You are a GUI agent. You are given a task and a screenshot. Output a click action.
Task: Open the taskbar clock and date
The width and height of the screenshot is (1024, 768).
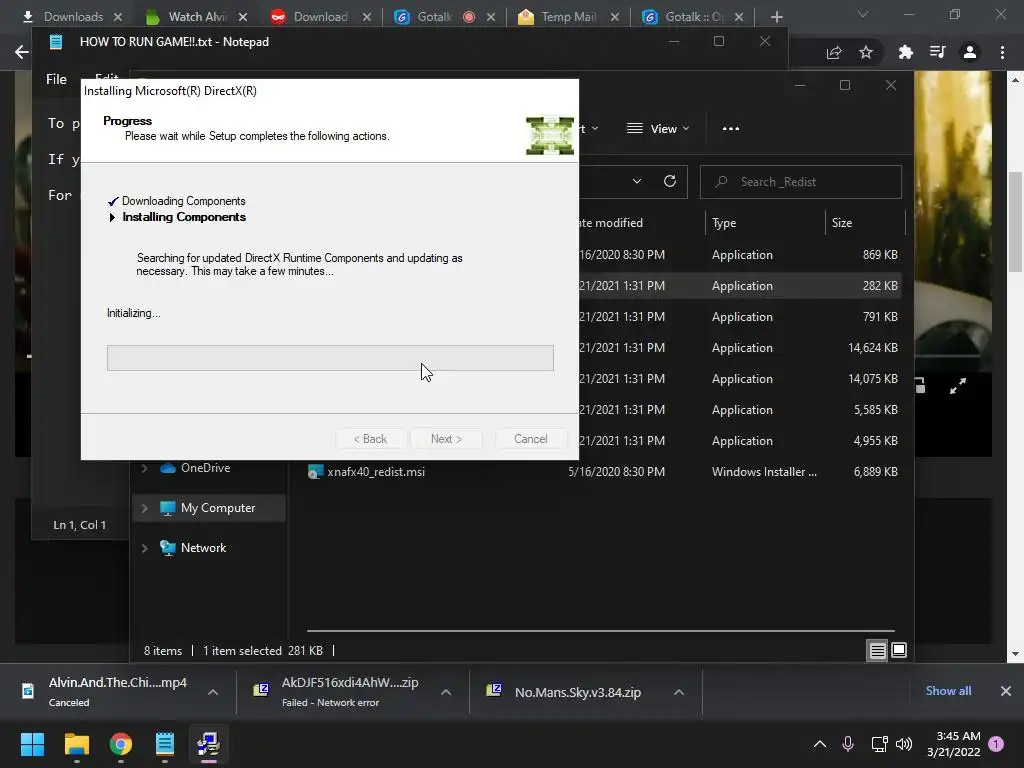point(953,744)
